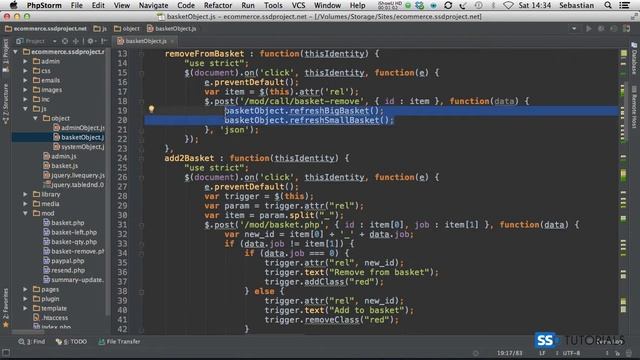Viewport: 640px width, 360px height.
Task: Select admin.js file in tree
Action: pos(60,156)
